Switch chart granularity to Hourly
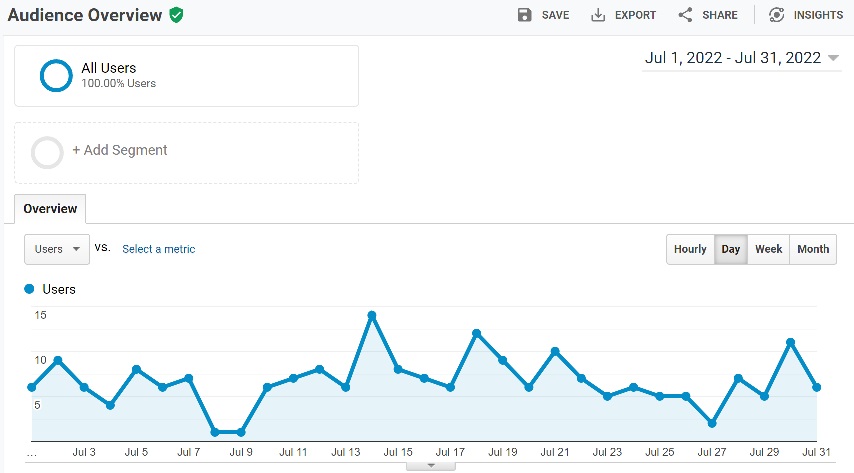The image size is (854, 473). [x=690, y=249]
